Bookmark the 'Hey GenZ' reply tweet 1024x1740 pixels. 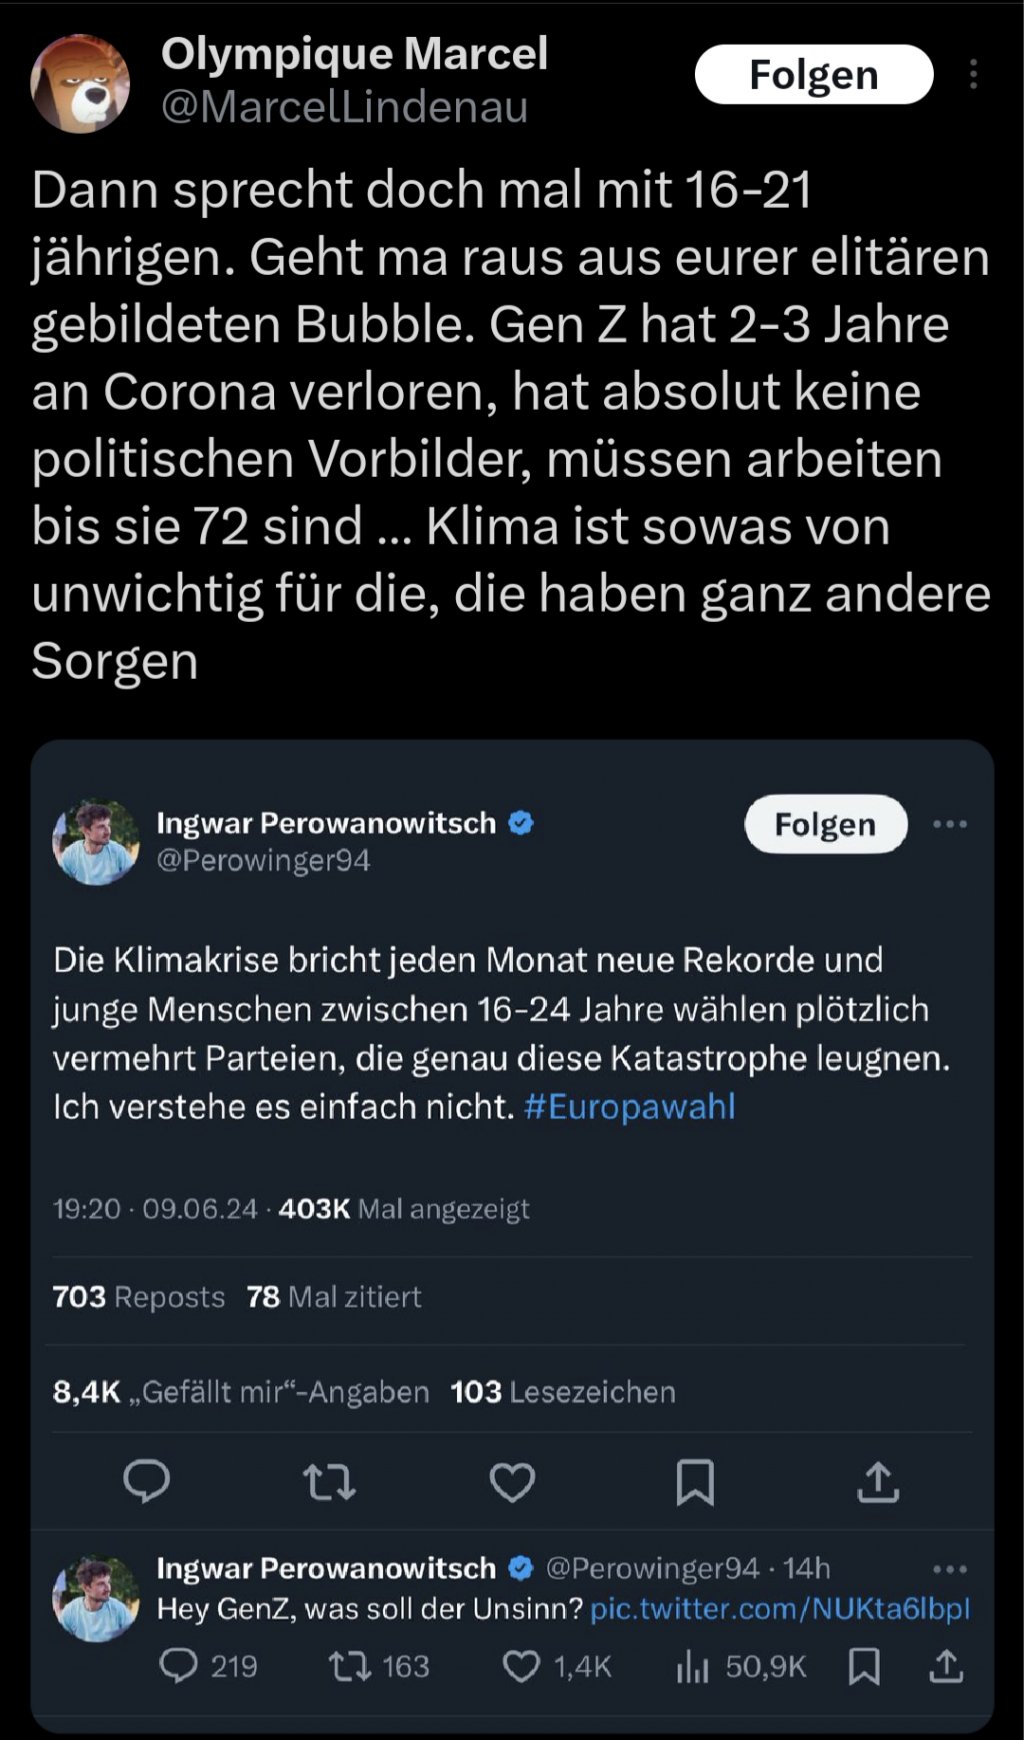tap(864, 1666)
